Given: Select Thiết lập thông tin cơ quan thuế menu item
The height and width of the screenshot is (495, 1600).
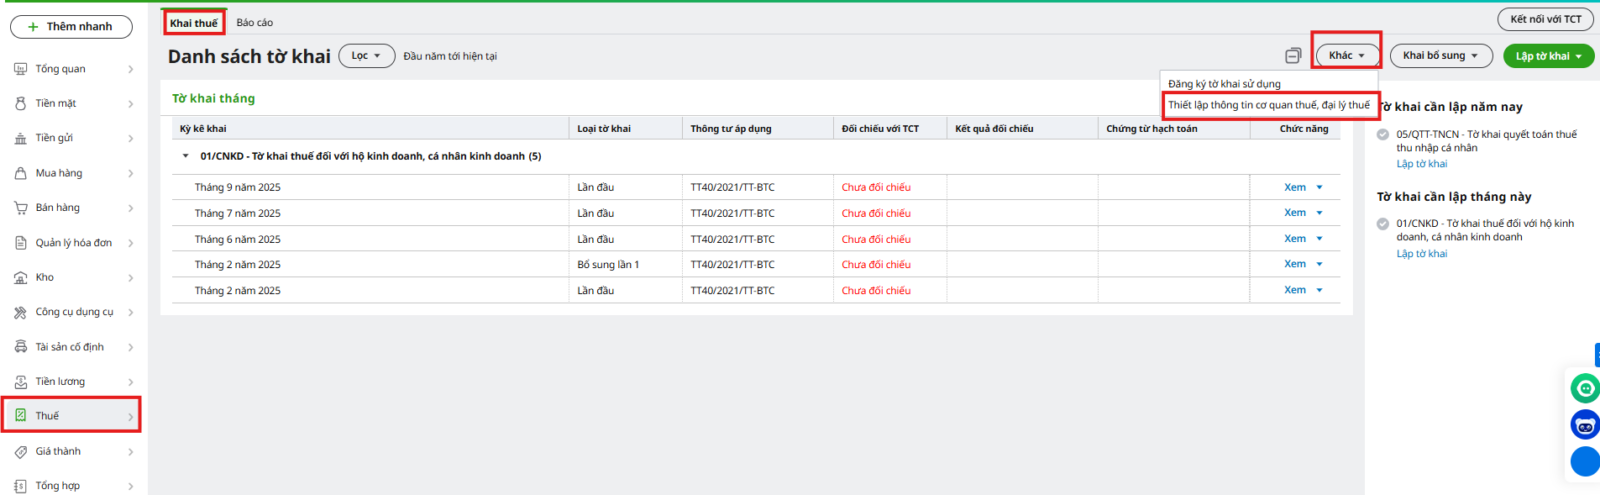Looking at the screenshot, I should pos(1268,105).
